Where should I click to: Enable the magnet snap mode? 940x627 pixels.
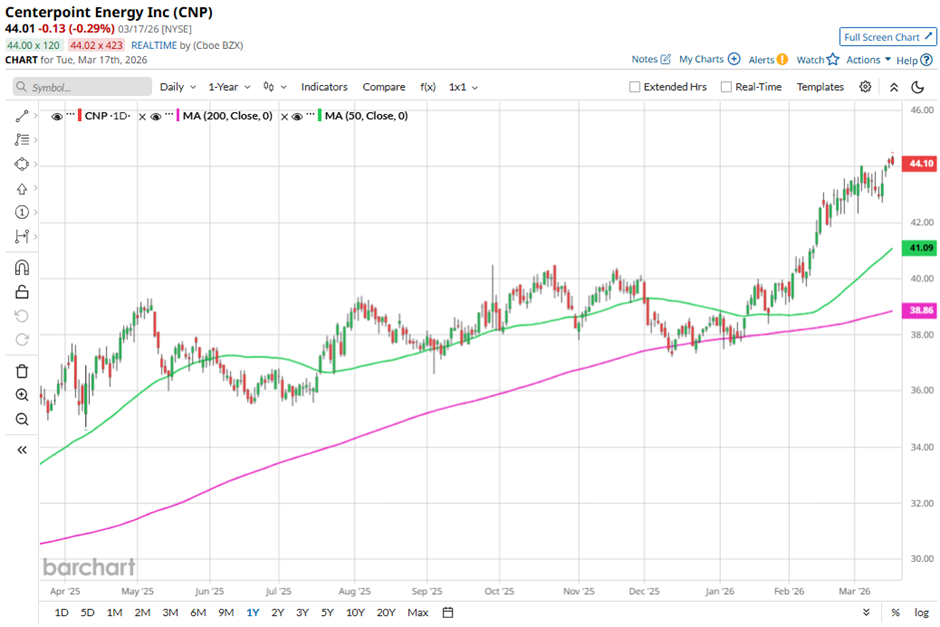pos(22,267)
